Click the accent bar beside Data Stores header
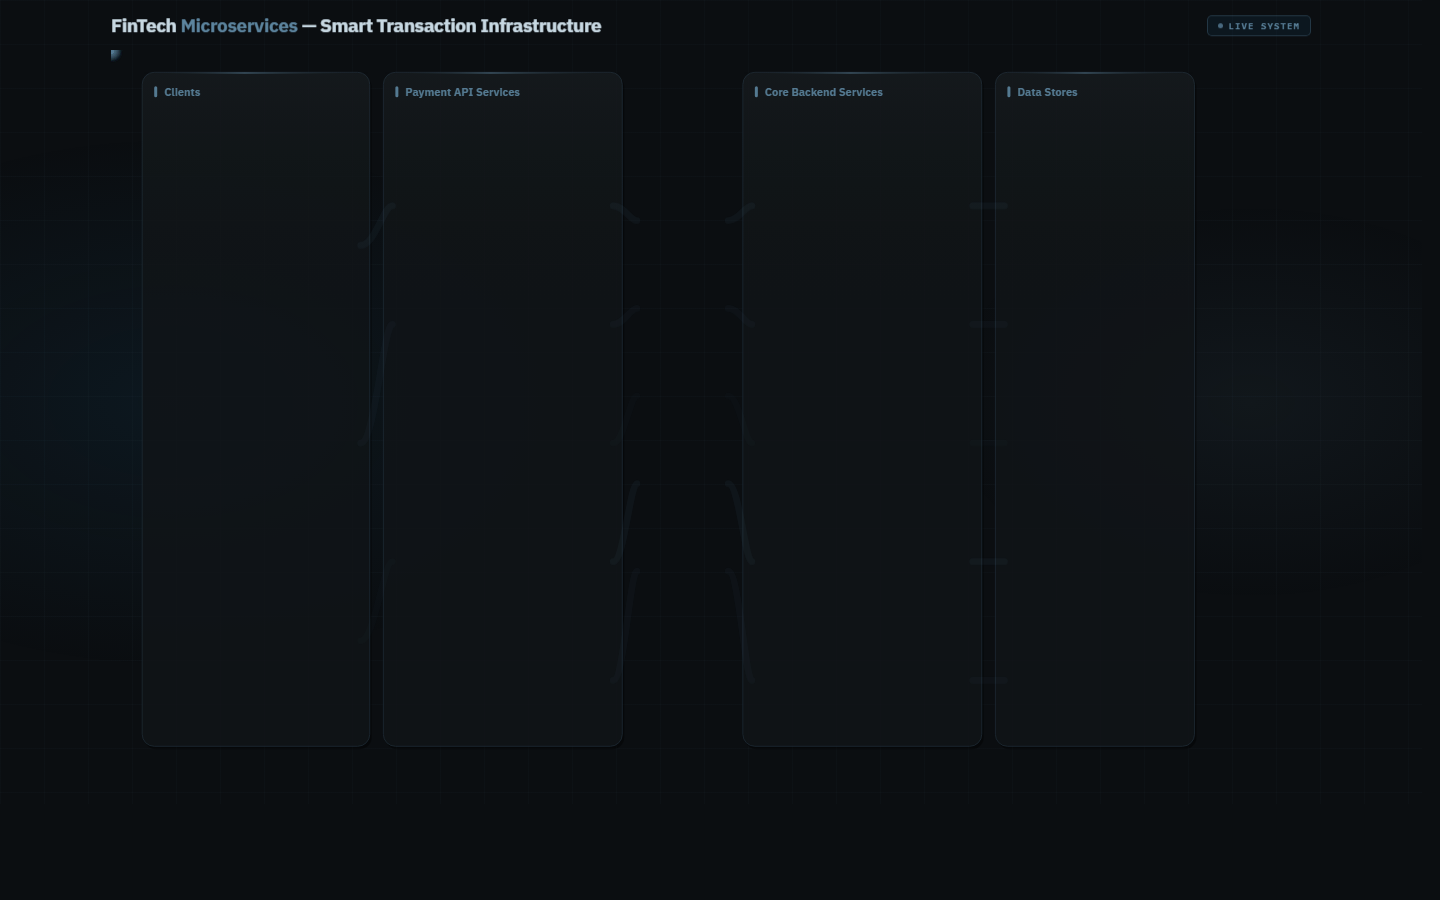 (x=1008, y=92)
